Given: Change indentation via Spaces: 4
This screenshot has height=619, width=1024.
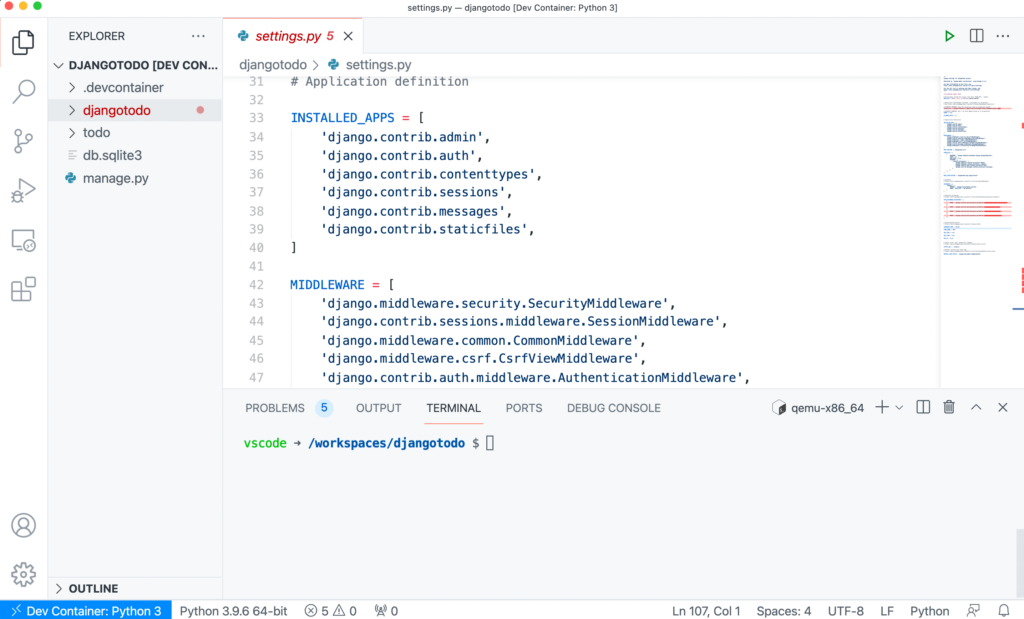Looking at the screenshot, I should pos(784,611).
